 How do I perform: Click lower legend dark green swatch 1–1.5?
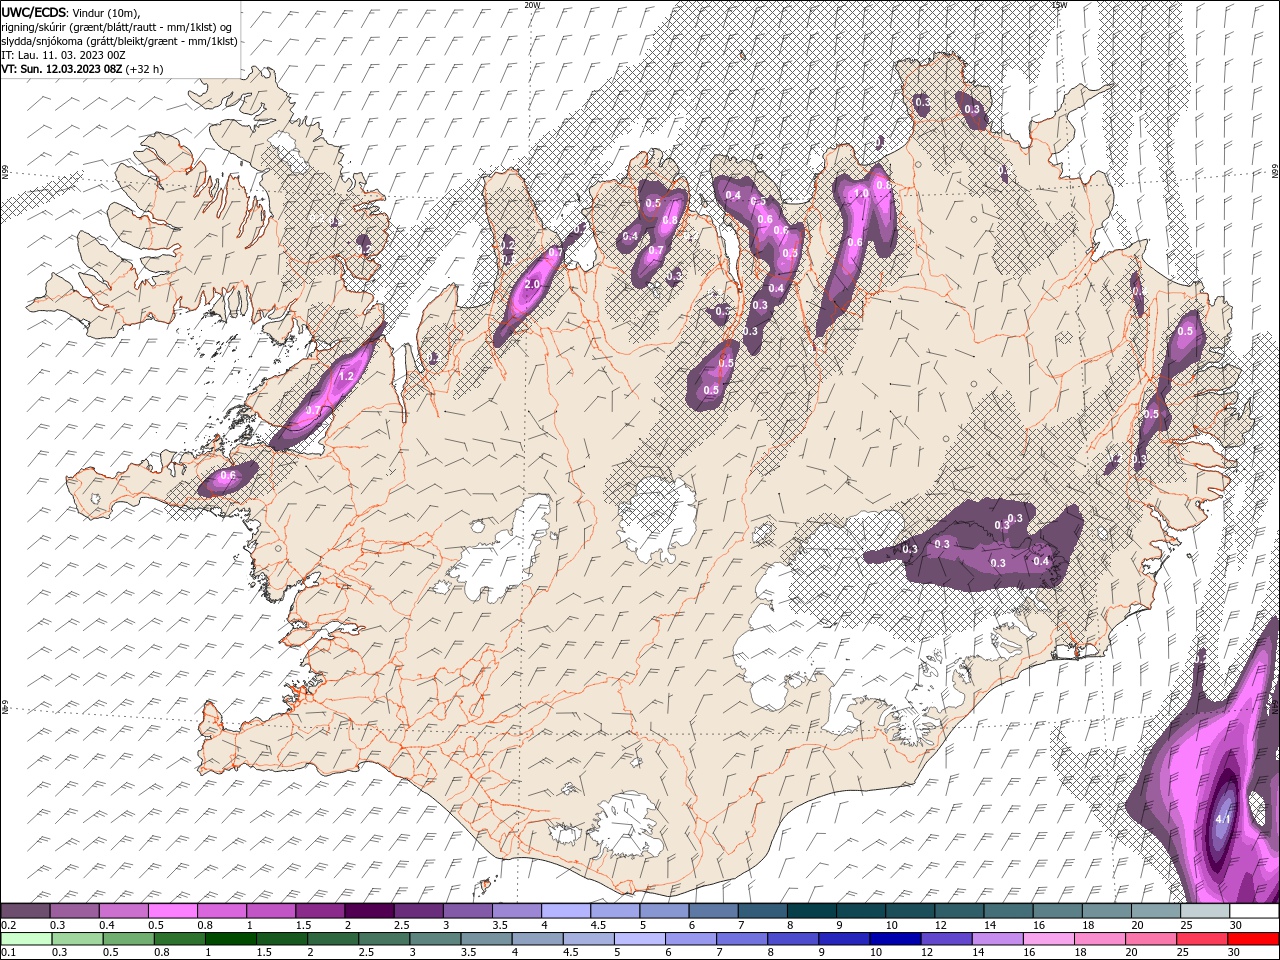(230, 939)
